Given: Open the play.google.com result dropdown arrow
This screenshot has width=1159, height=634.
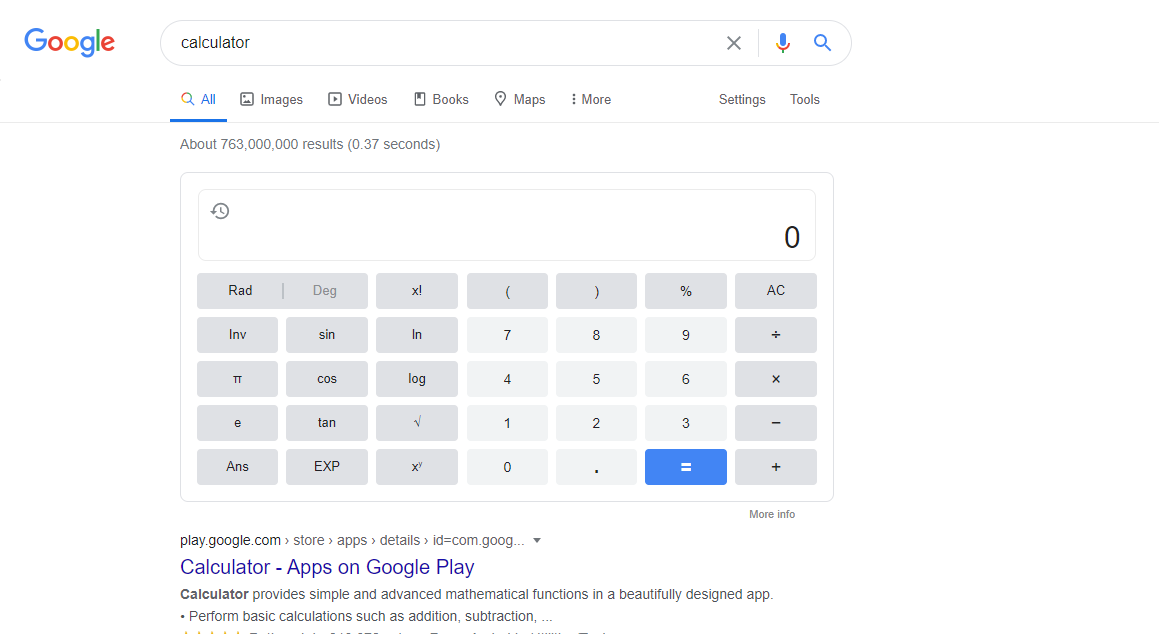Looking at the screenshot, I should pos(537,541).
